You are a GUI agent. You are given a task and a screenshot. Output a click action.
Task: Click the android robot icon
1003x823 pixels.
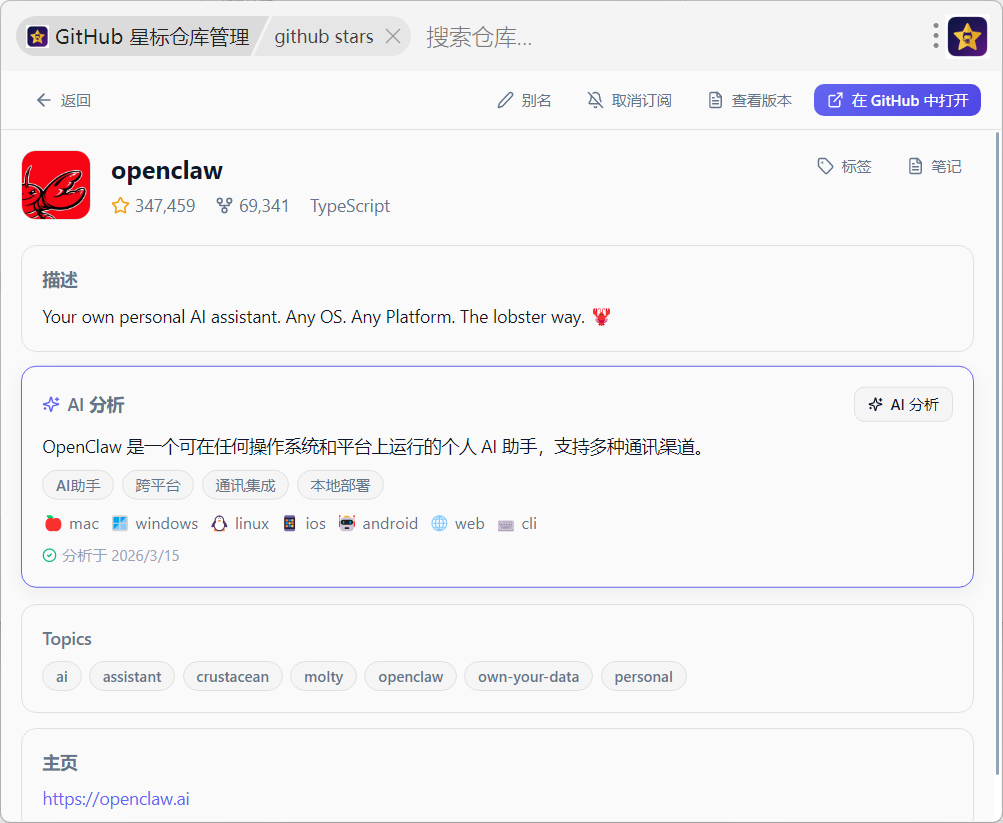click(347, 523)
